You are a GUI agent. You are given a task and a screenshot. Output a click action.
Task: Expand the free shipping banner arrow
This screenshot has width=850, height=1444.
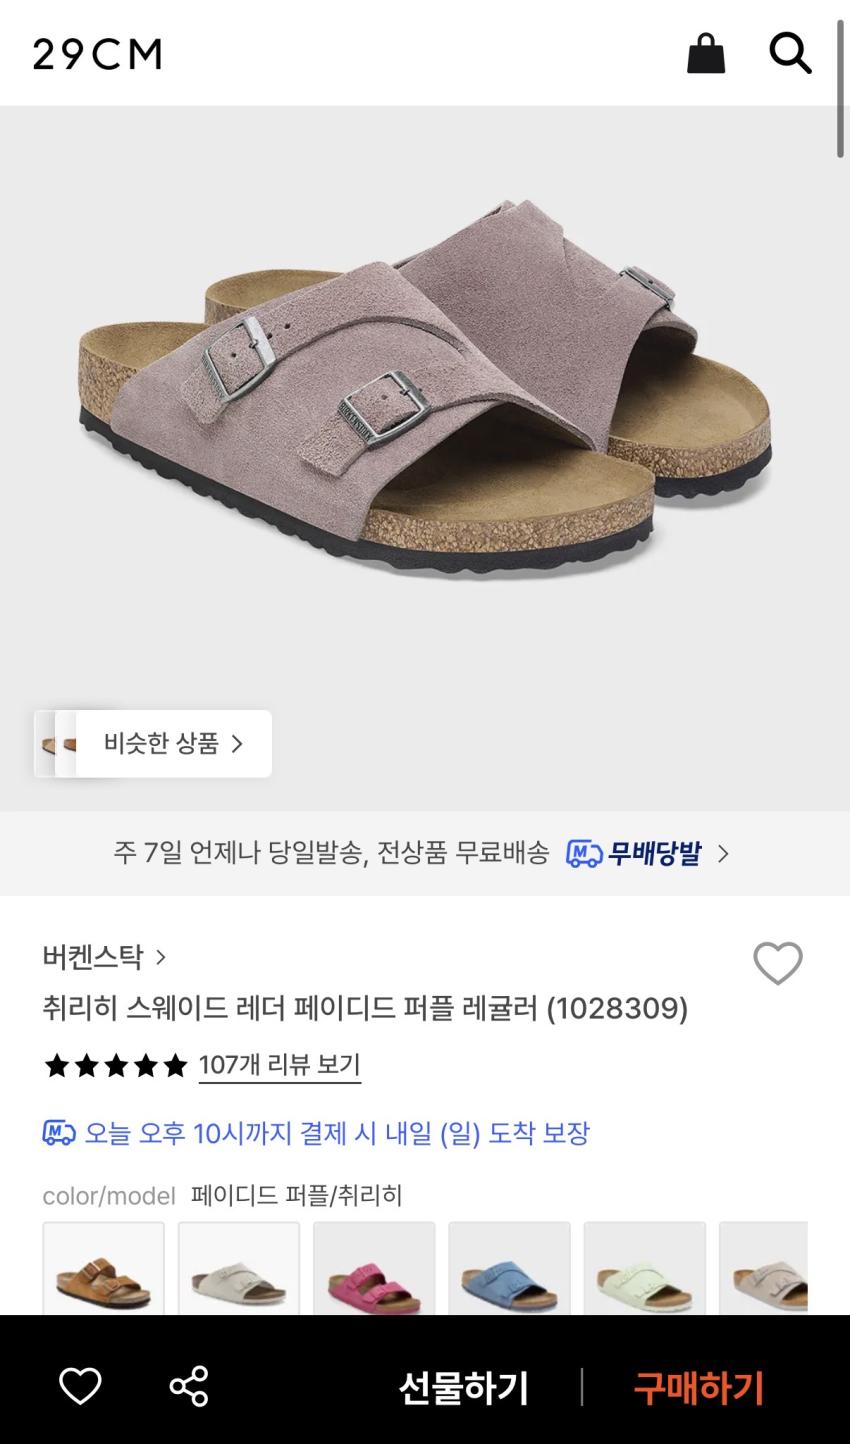(x=723, y=854)
